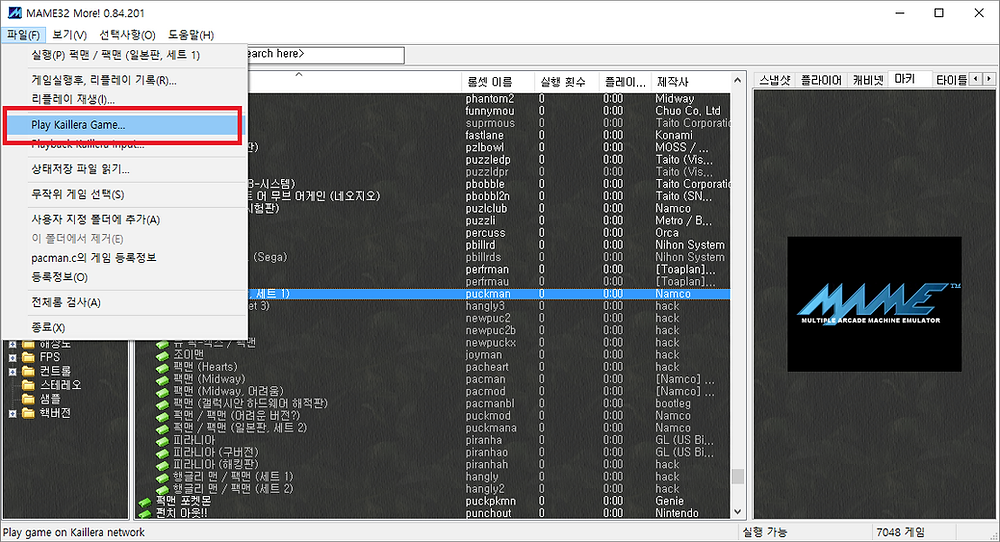Click the game icon beside 팩맨 (Midway)

(x=163, y=379)
